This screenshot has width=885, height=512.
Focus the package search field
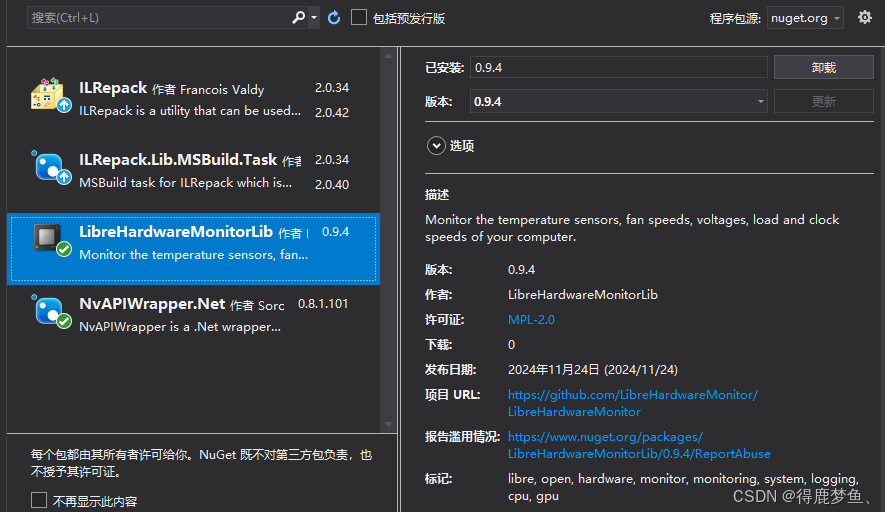point(158,17)
